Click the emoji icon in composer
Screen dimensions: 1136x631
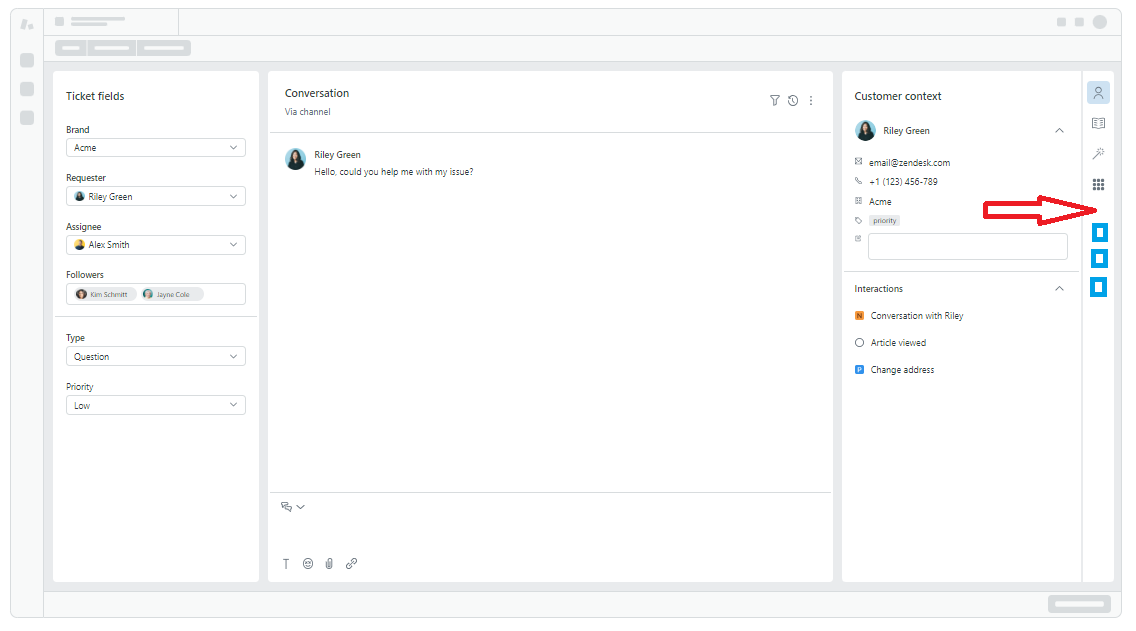pos(308,564)
